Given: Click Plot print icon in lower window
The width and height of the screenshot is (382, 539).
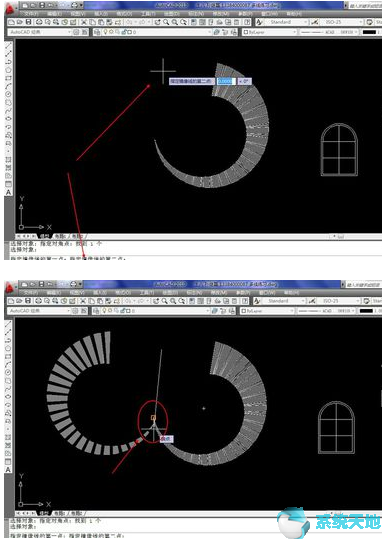Looking at the screenshot, I should pos(39,301).
